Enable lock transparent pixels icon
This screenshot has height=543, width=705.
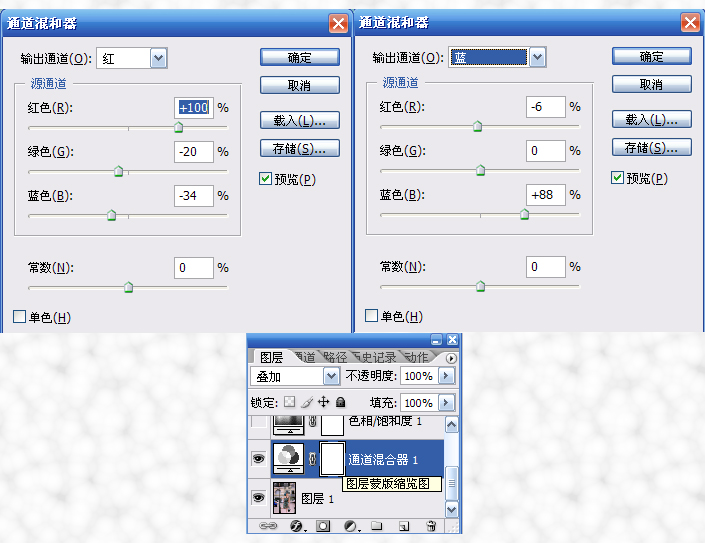(290, 402)
